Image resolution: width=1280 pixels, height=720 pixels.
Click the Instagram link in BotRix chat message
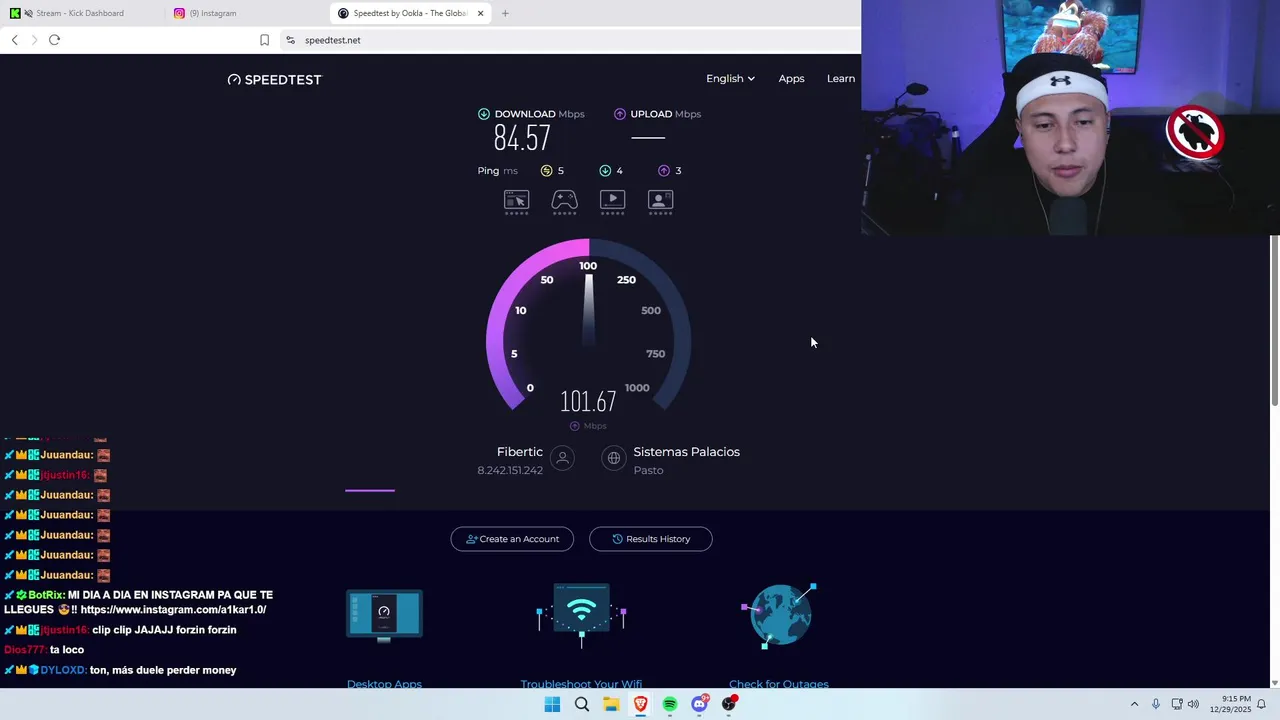(x=173, y=610)
